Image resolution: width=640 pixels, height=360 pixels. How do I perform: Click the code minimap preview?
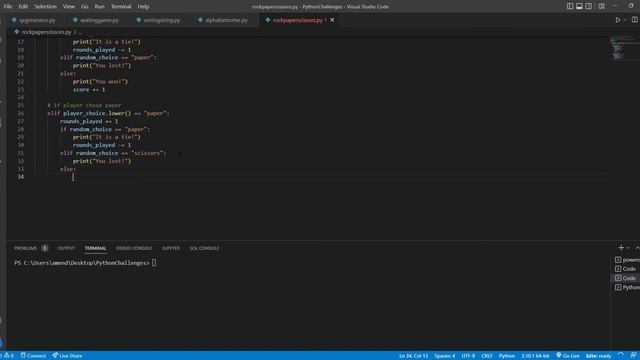[x=623, y=48]
